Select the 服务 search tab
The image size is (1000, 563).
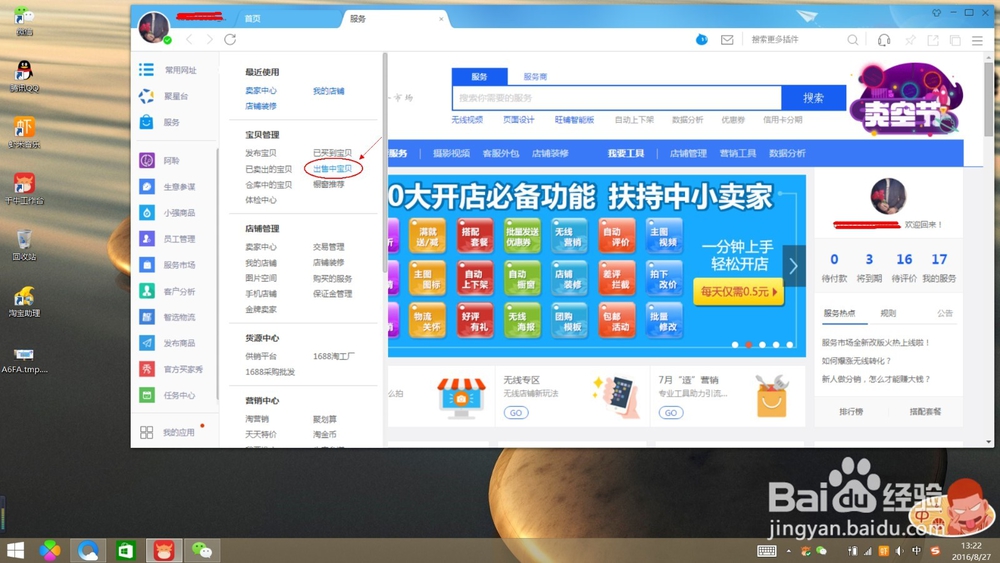[x=480, y=77]
